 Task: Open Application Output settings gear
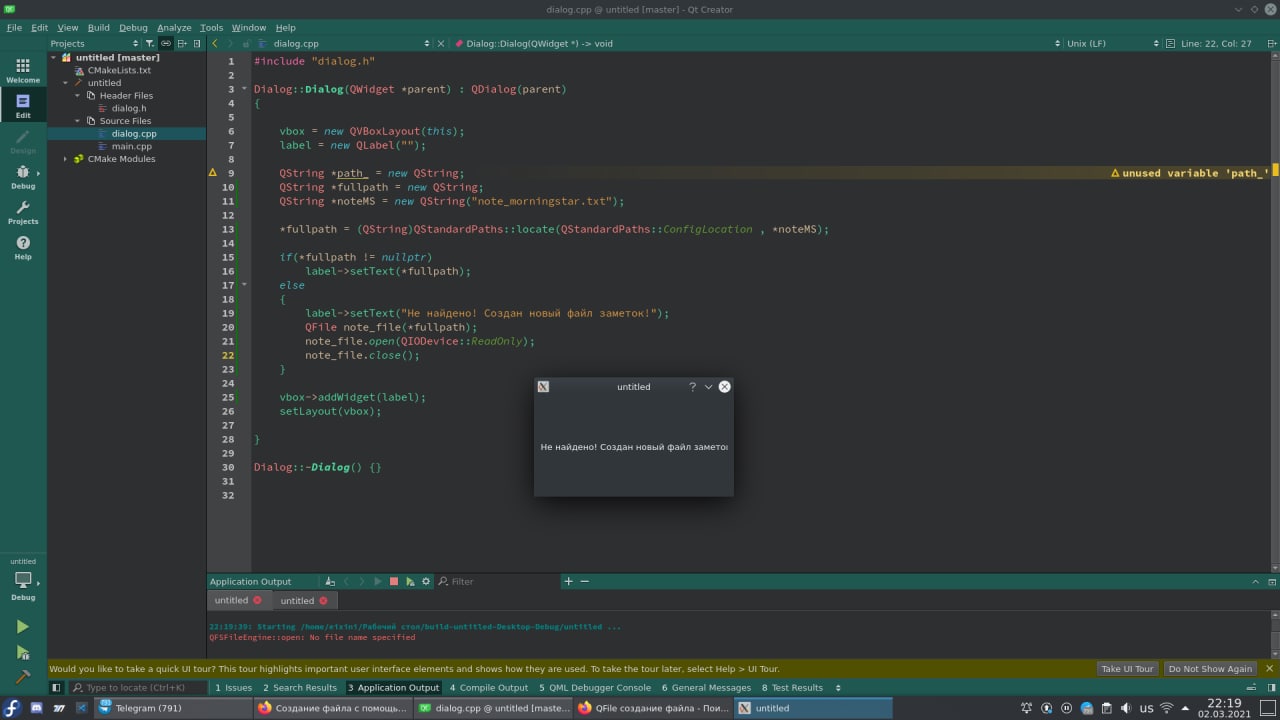point(426,581)
